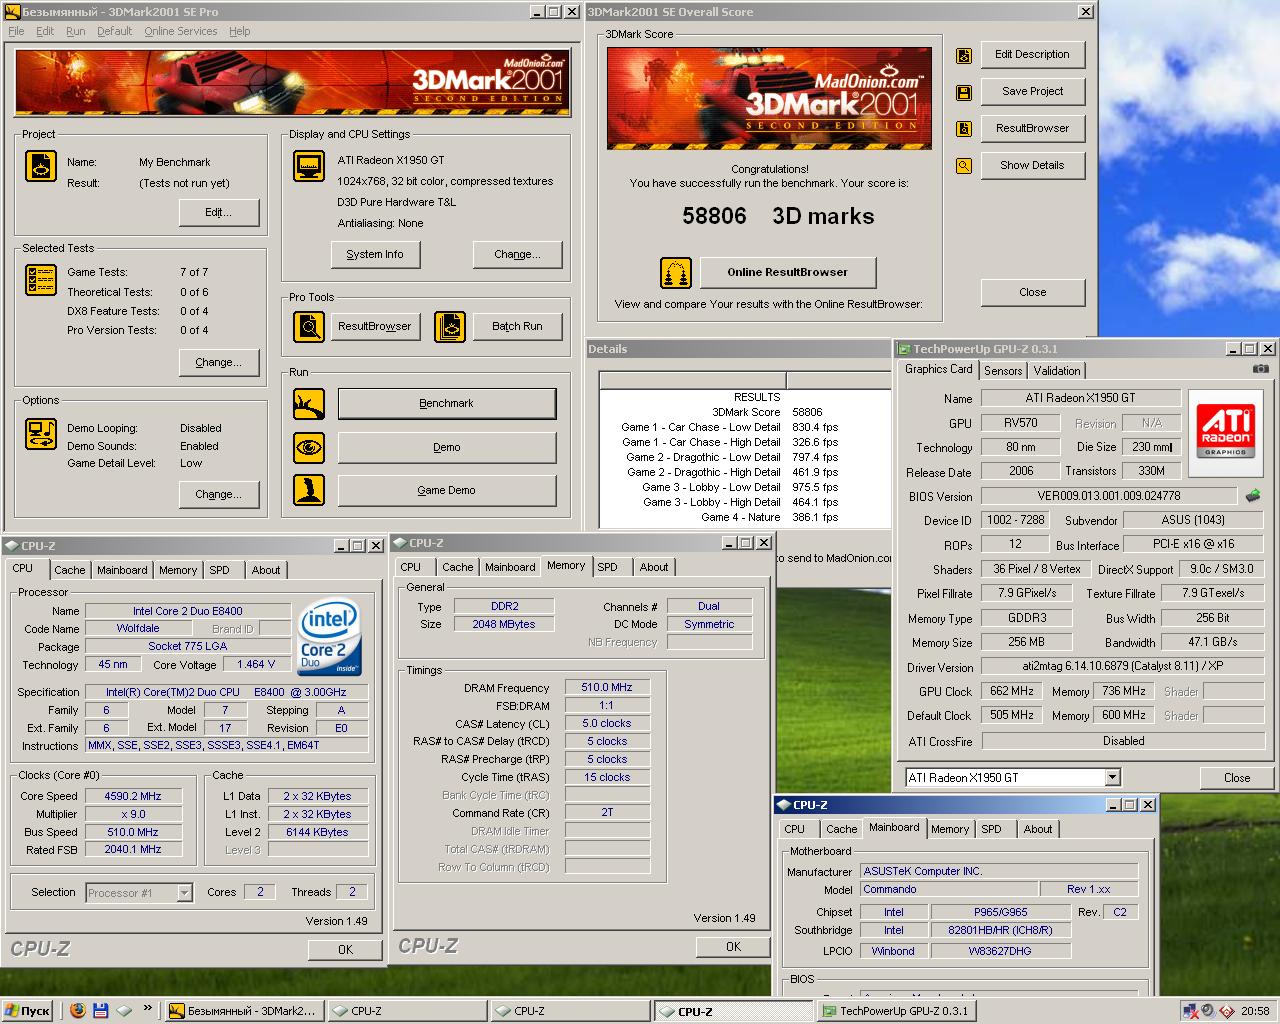Open the Processor #1 selection dropdown

pos(184,892)
